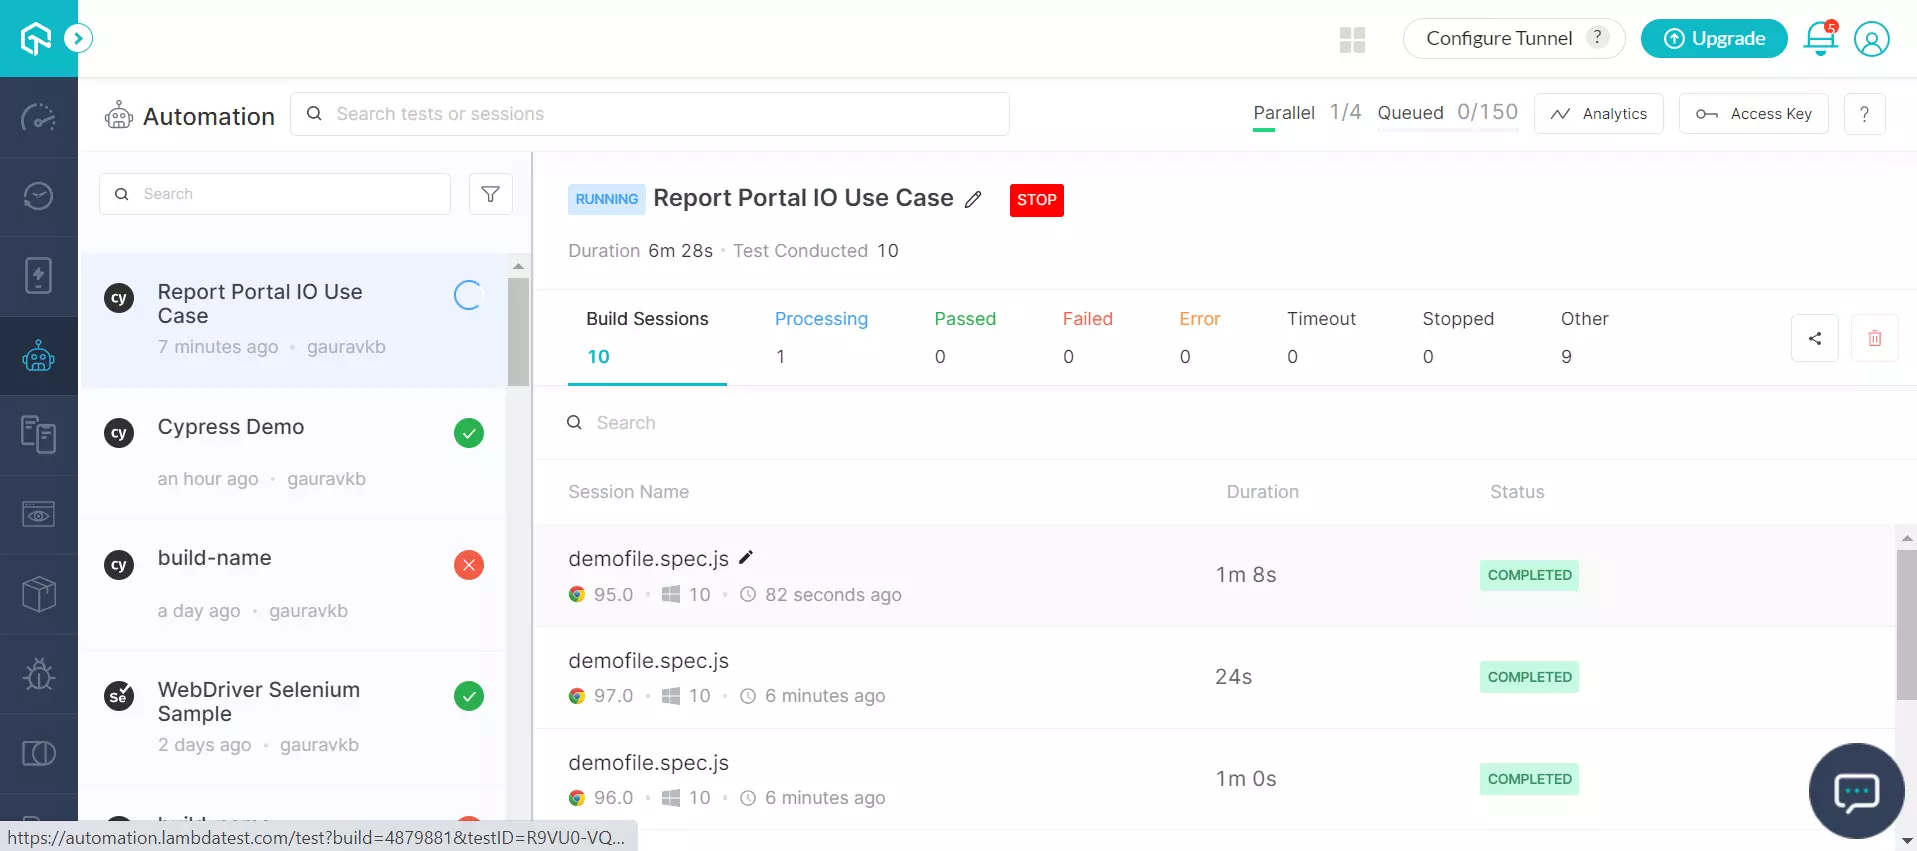Click the STOP button for the build
This screenshot has width=1917, height=851.
[x=1036, y=200]
